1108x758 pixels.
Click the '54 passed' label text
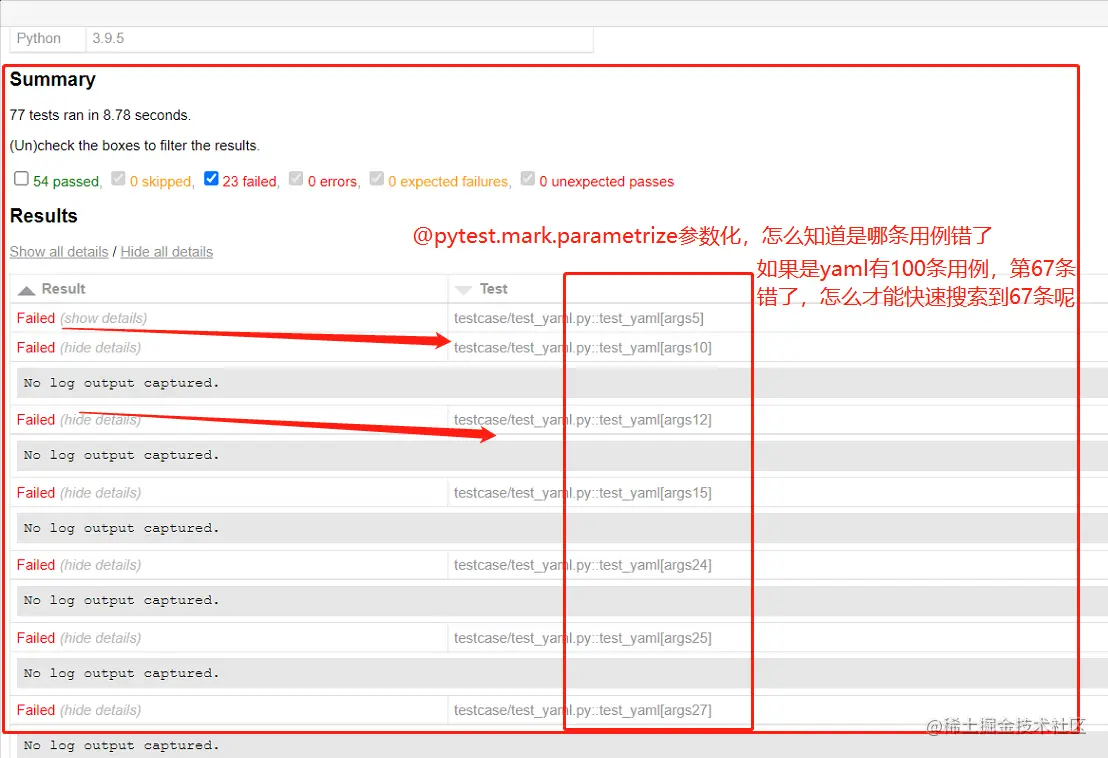66,182
